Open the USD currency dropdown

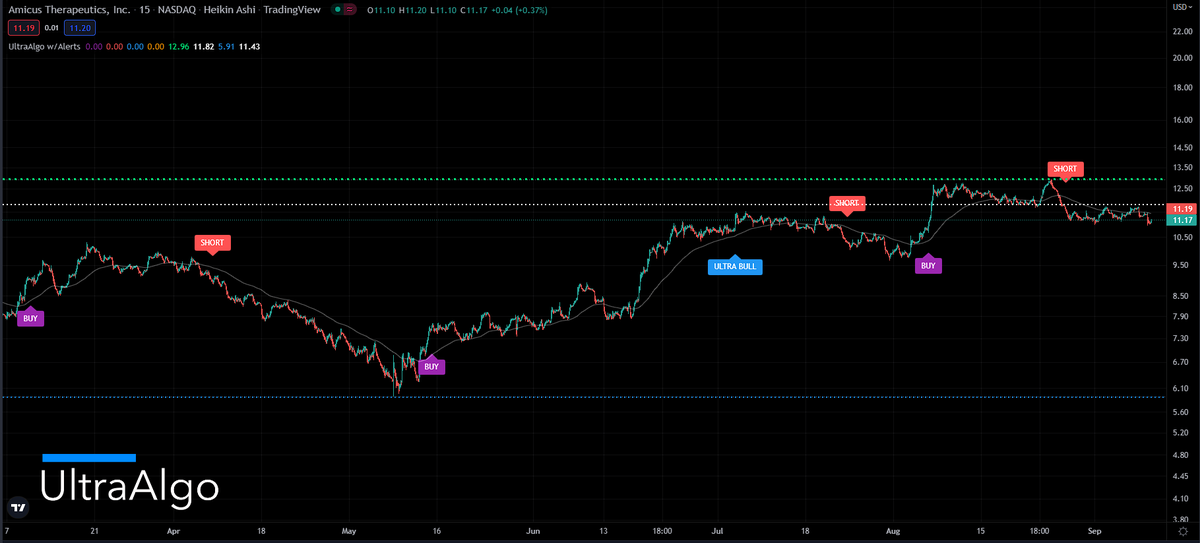(x=1181, y=8)
